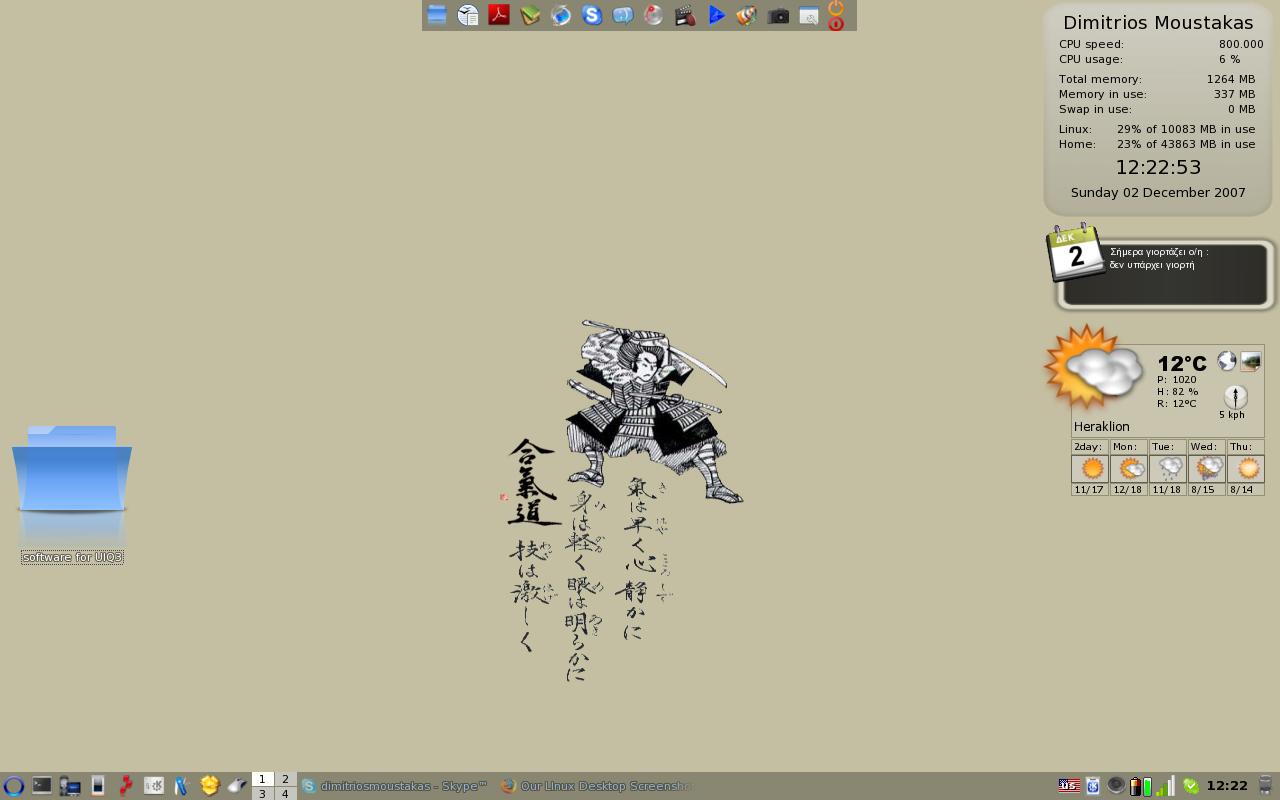Start Skype from the top dock
The width and height of the screenshot is (1280, 800).
[592, 15]
